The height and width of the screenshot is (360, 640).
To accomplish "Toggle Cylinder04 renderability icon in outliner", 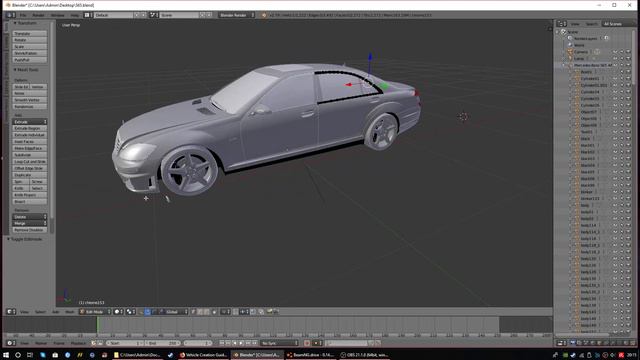I will coord(628,92).
